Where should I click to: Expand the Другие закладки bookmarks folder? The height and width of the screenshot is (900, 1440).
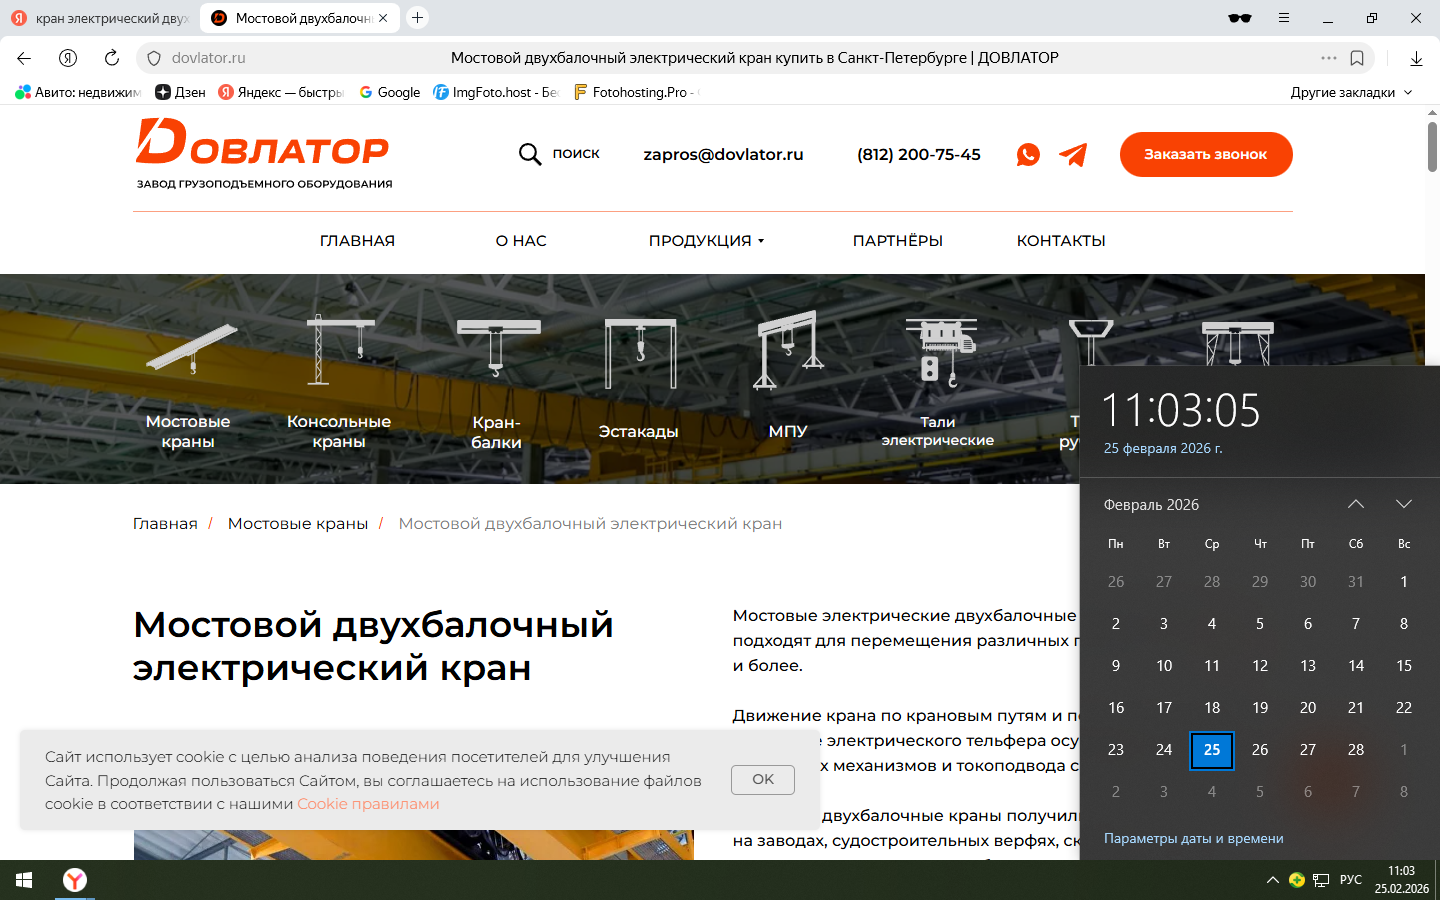point(1351,92)
